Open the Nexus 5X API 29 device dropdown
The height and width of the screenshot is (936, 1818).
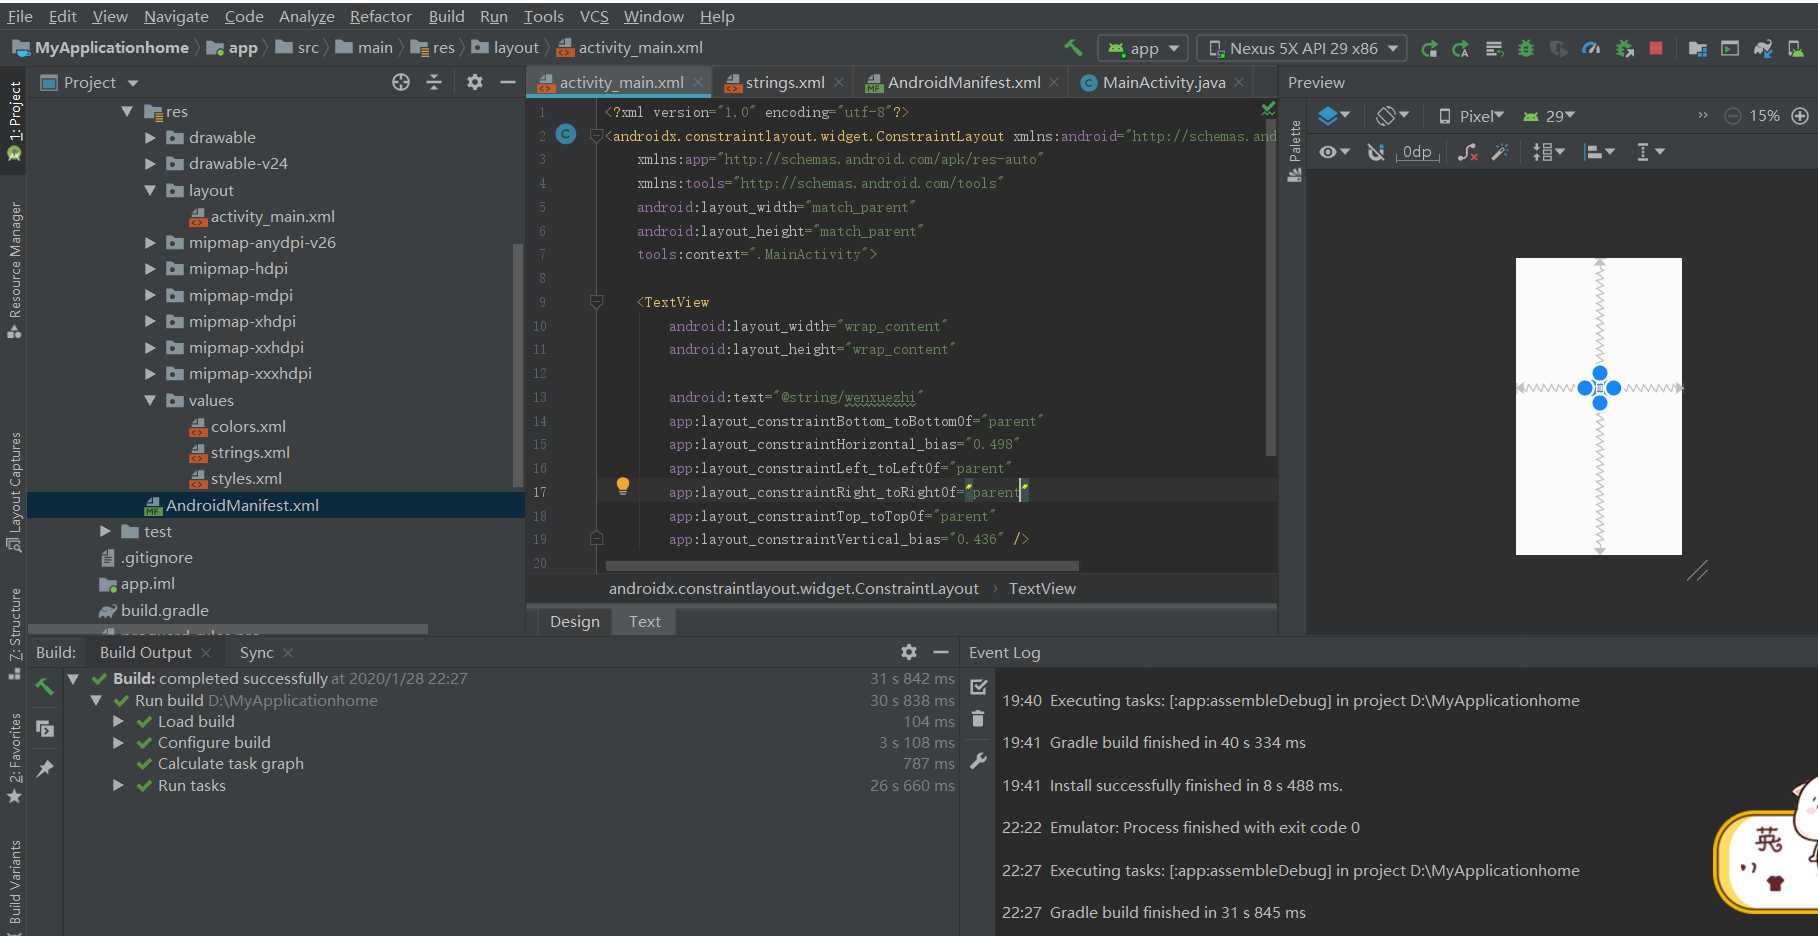pyautogui.click(x=1302, y=48)
